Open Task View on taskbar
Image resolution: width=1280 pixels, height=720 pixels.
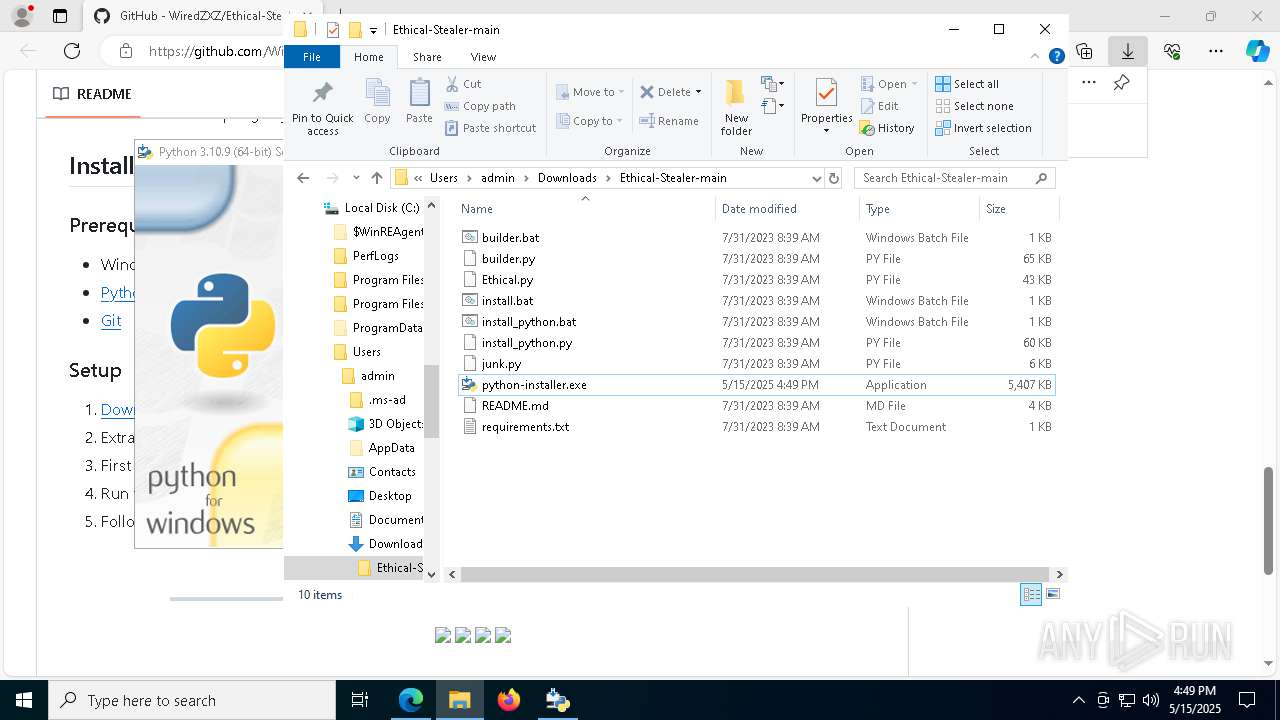click(x=360, y=700)
